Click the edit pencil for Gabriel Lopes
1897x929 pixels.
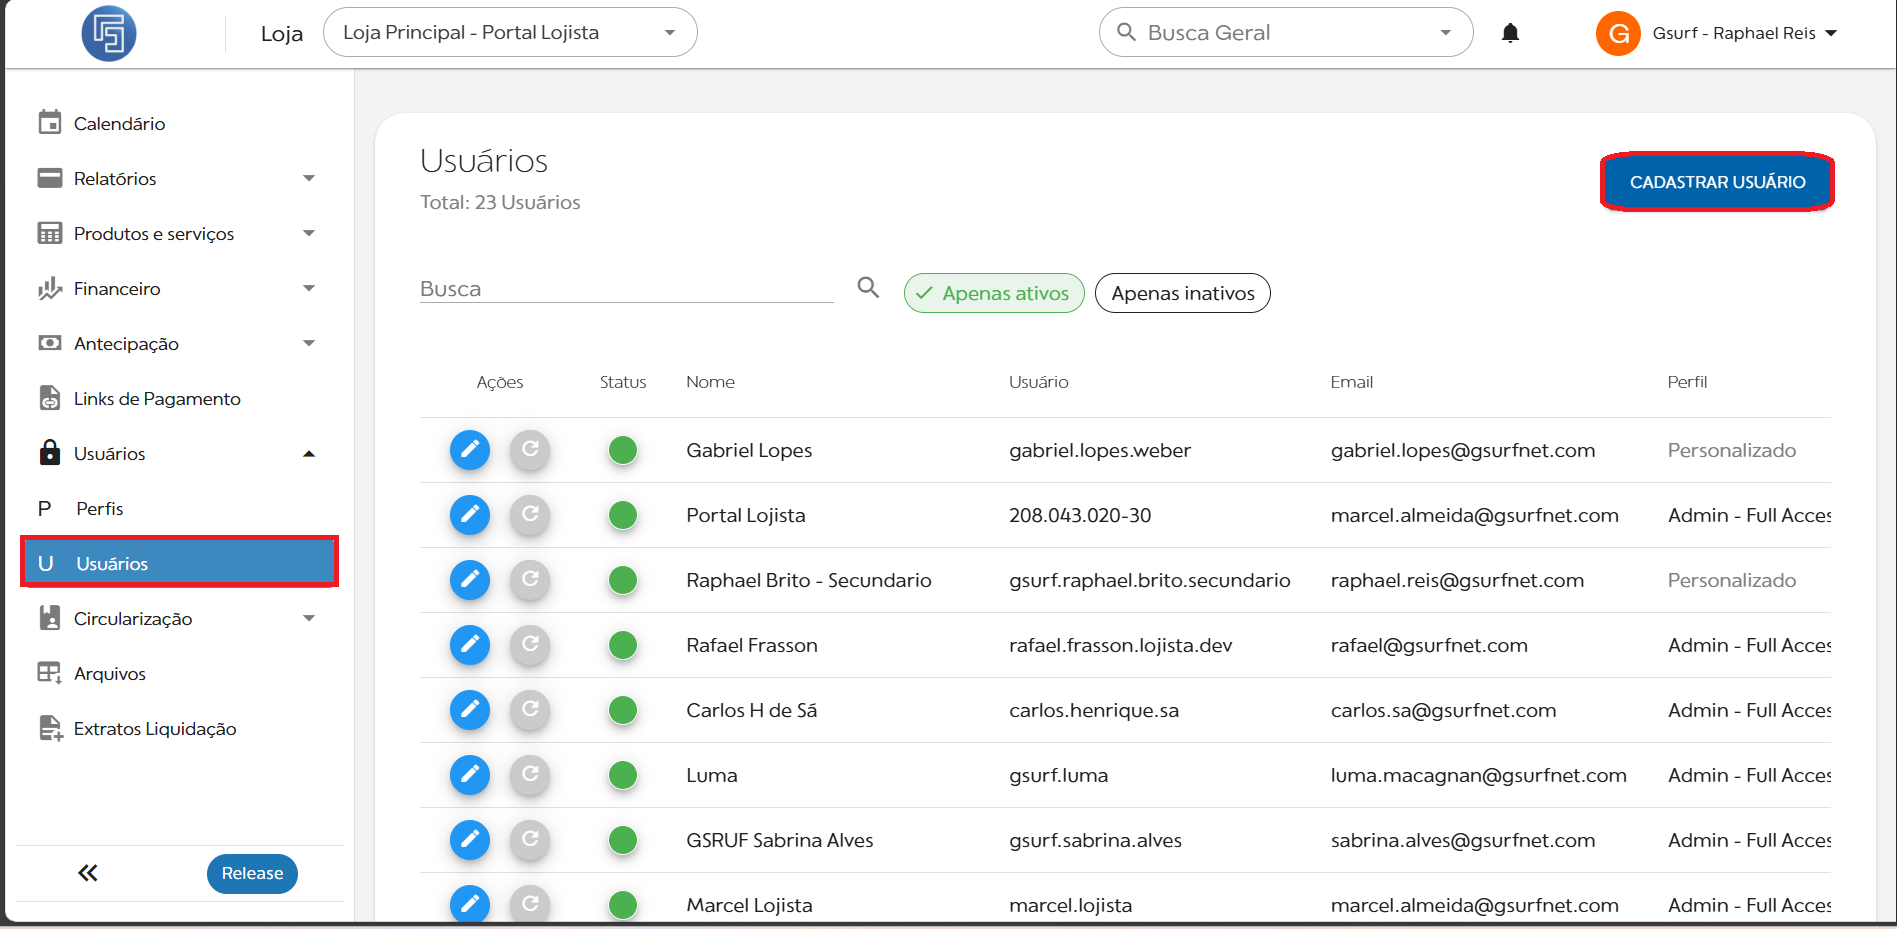[x=469, y=450]
